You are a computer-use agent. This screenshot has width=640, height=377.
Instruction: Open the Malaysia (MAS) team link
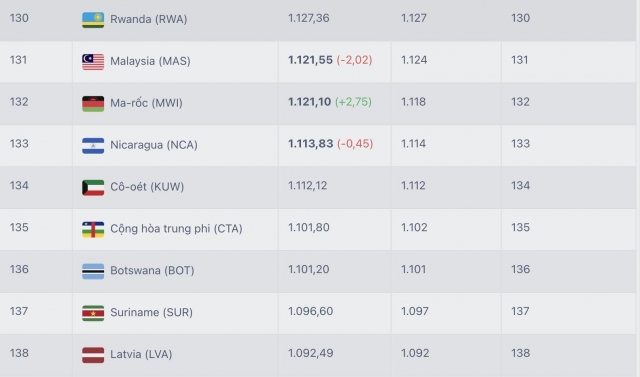150,61
